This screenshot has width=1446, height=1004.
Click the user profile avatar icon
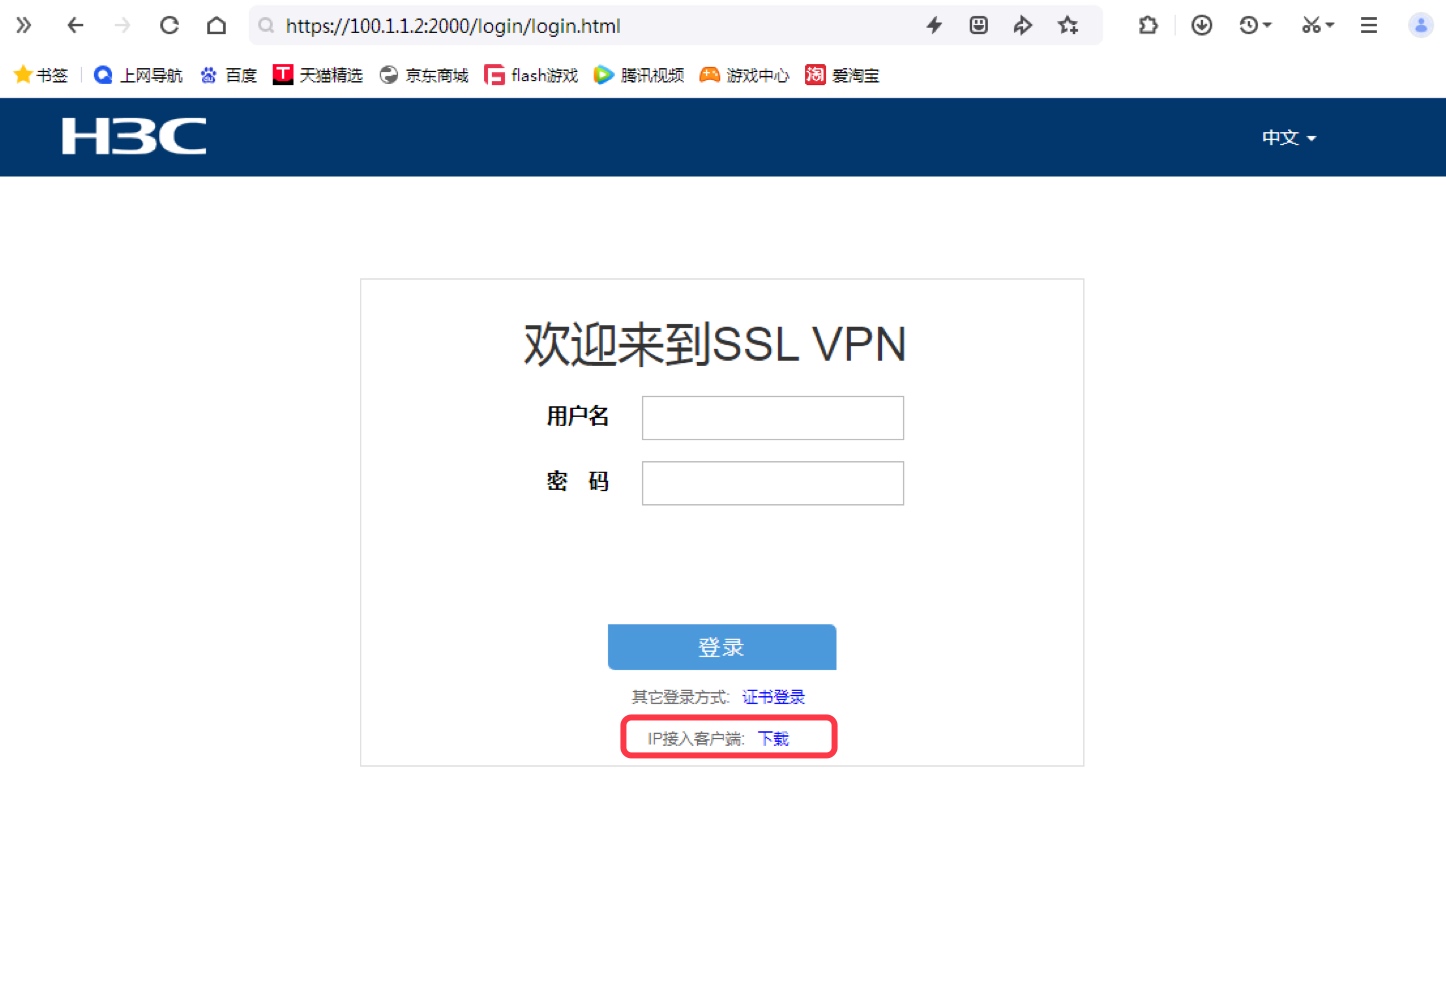click(x=1420, y=26)
